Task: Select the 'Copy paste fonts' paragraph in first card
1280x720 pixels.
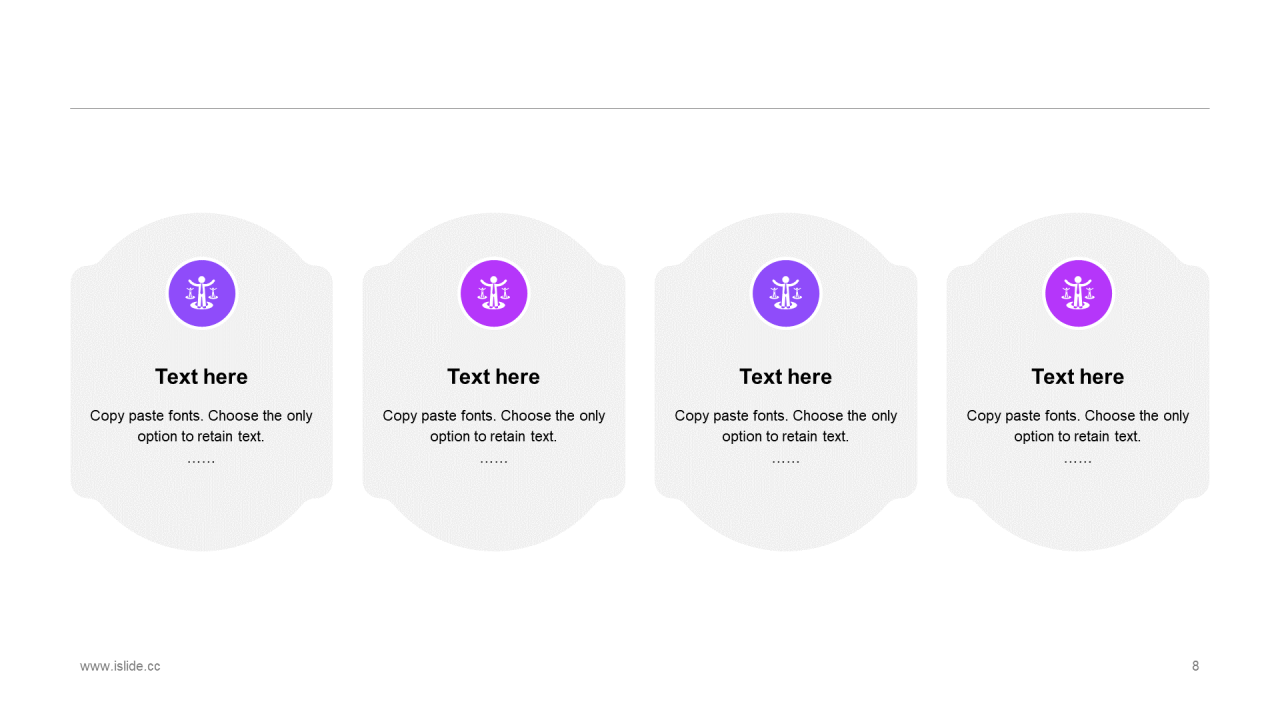Action: [x=201, y=426]
